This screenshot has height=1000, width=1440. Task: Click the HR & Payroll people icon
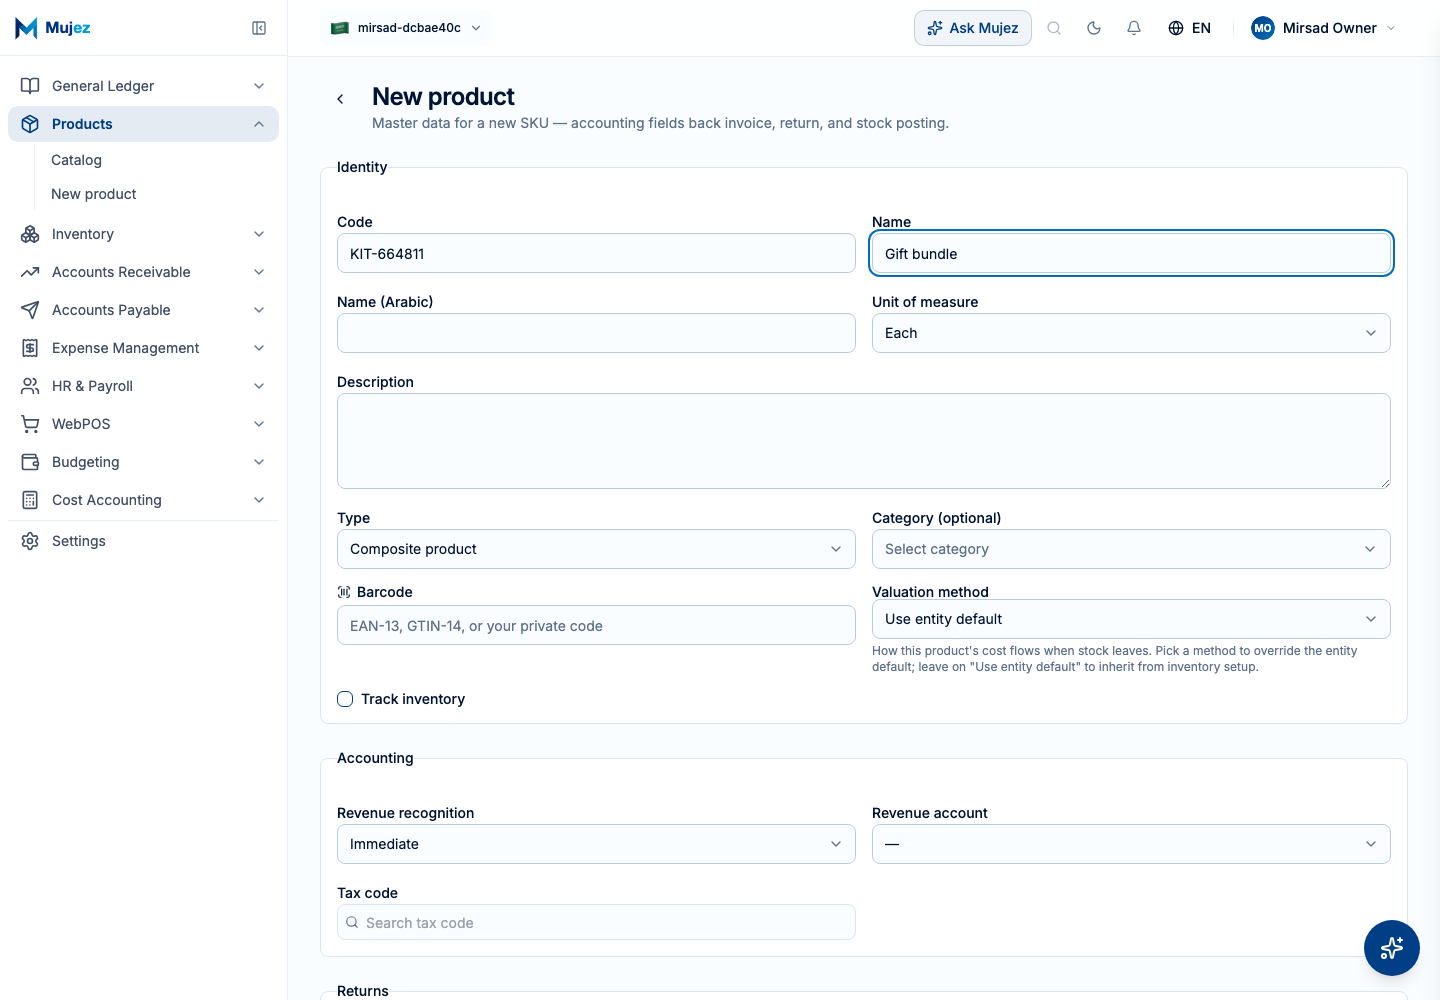pyautogui.click(x=30, y=386)
